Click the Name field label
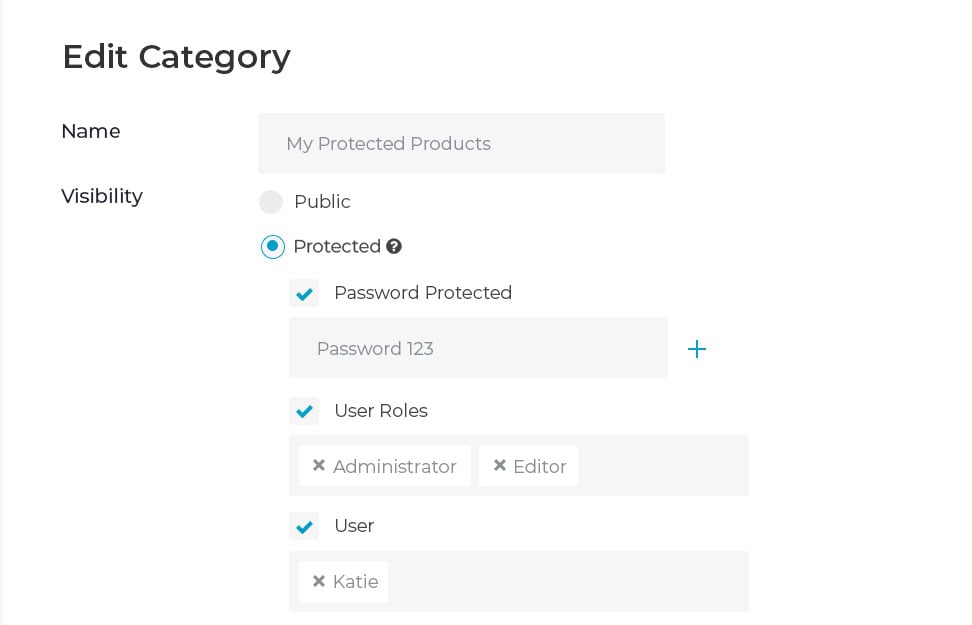The image size is (972, 625). [x=90, y=131]
